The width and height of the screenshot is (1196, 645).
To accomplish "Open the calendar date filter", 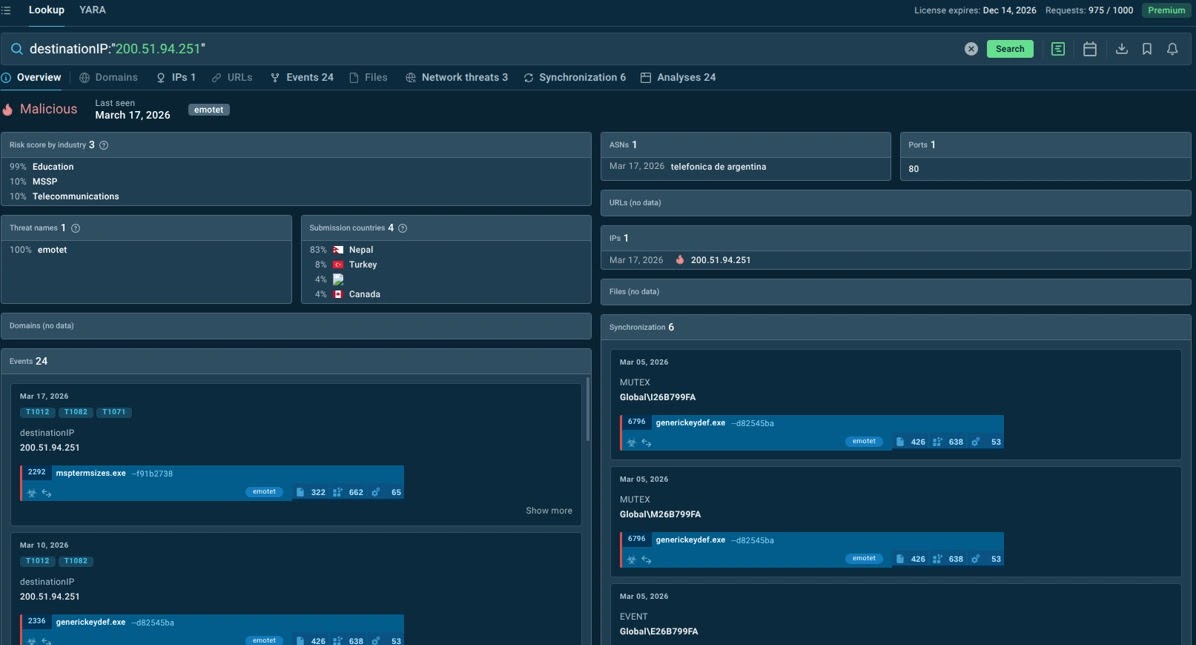I will click(1090, 49).
